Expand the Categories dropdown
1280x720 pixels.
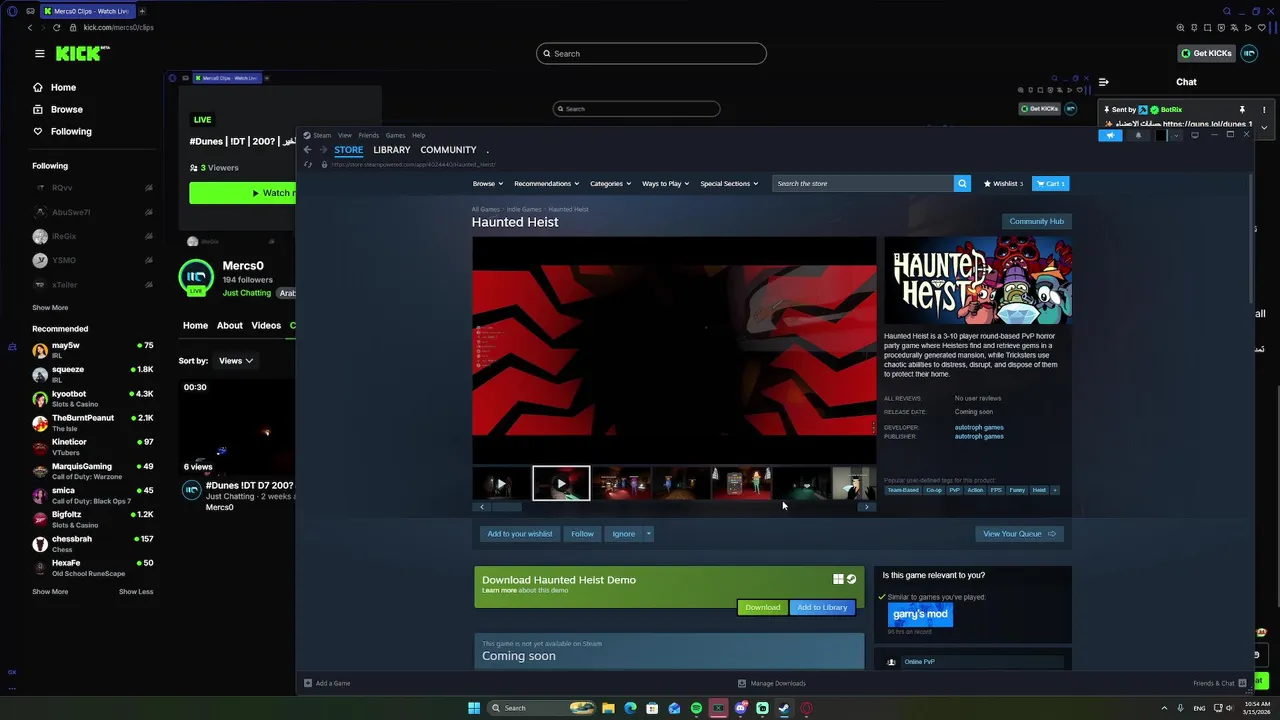(x=610, y=184)
